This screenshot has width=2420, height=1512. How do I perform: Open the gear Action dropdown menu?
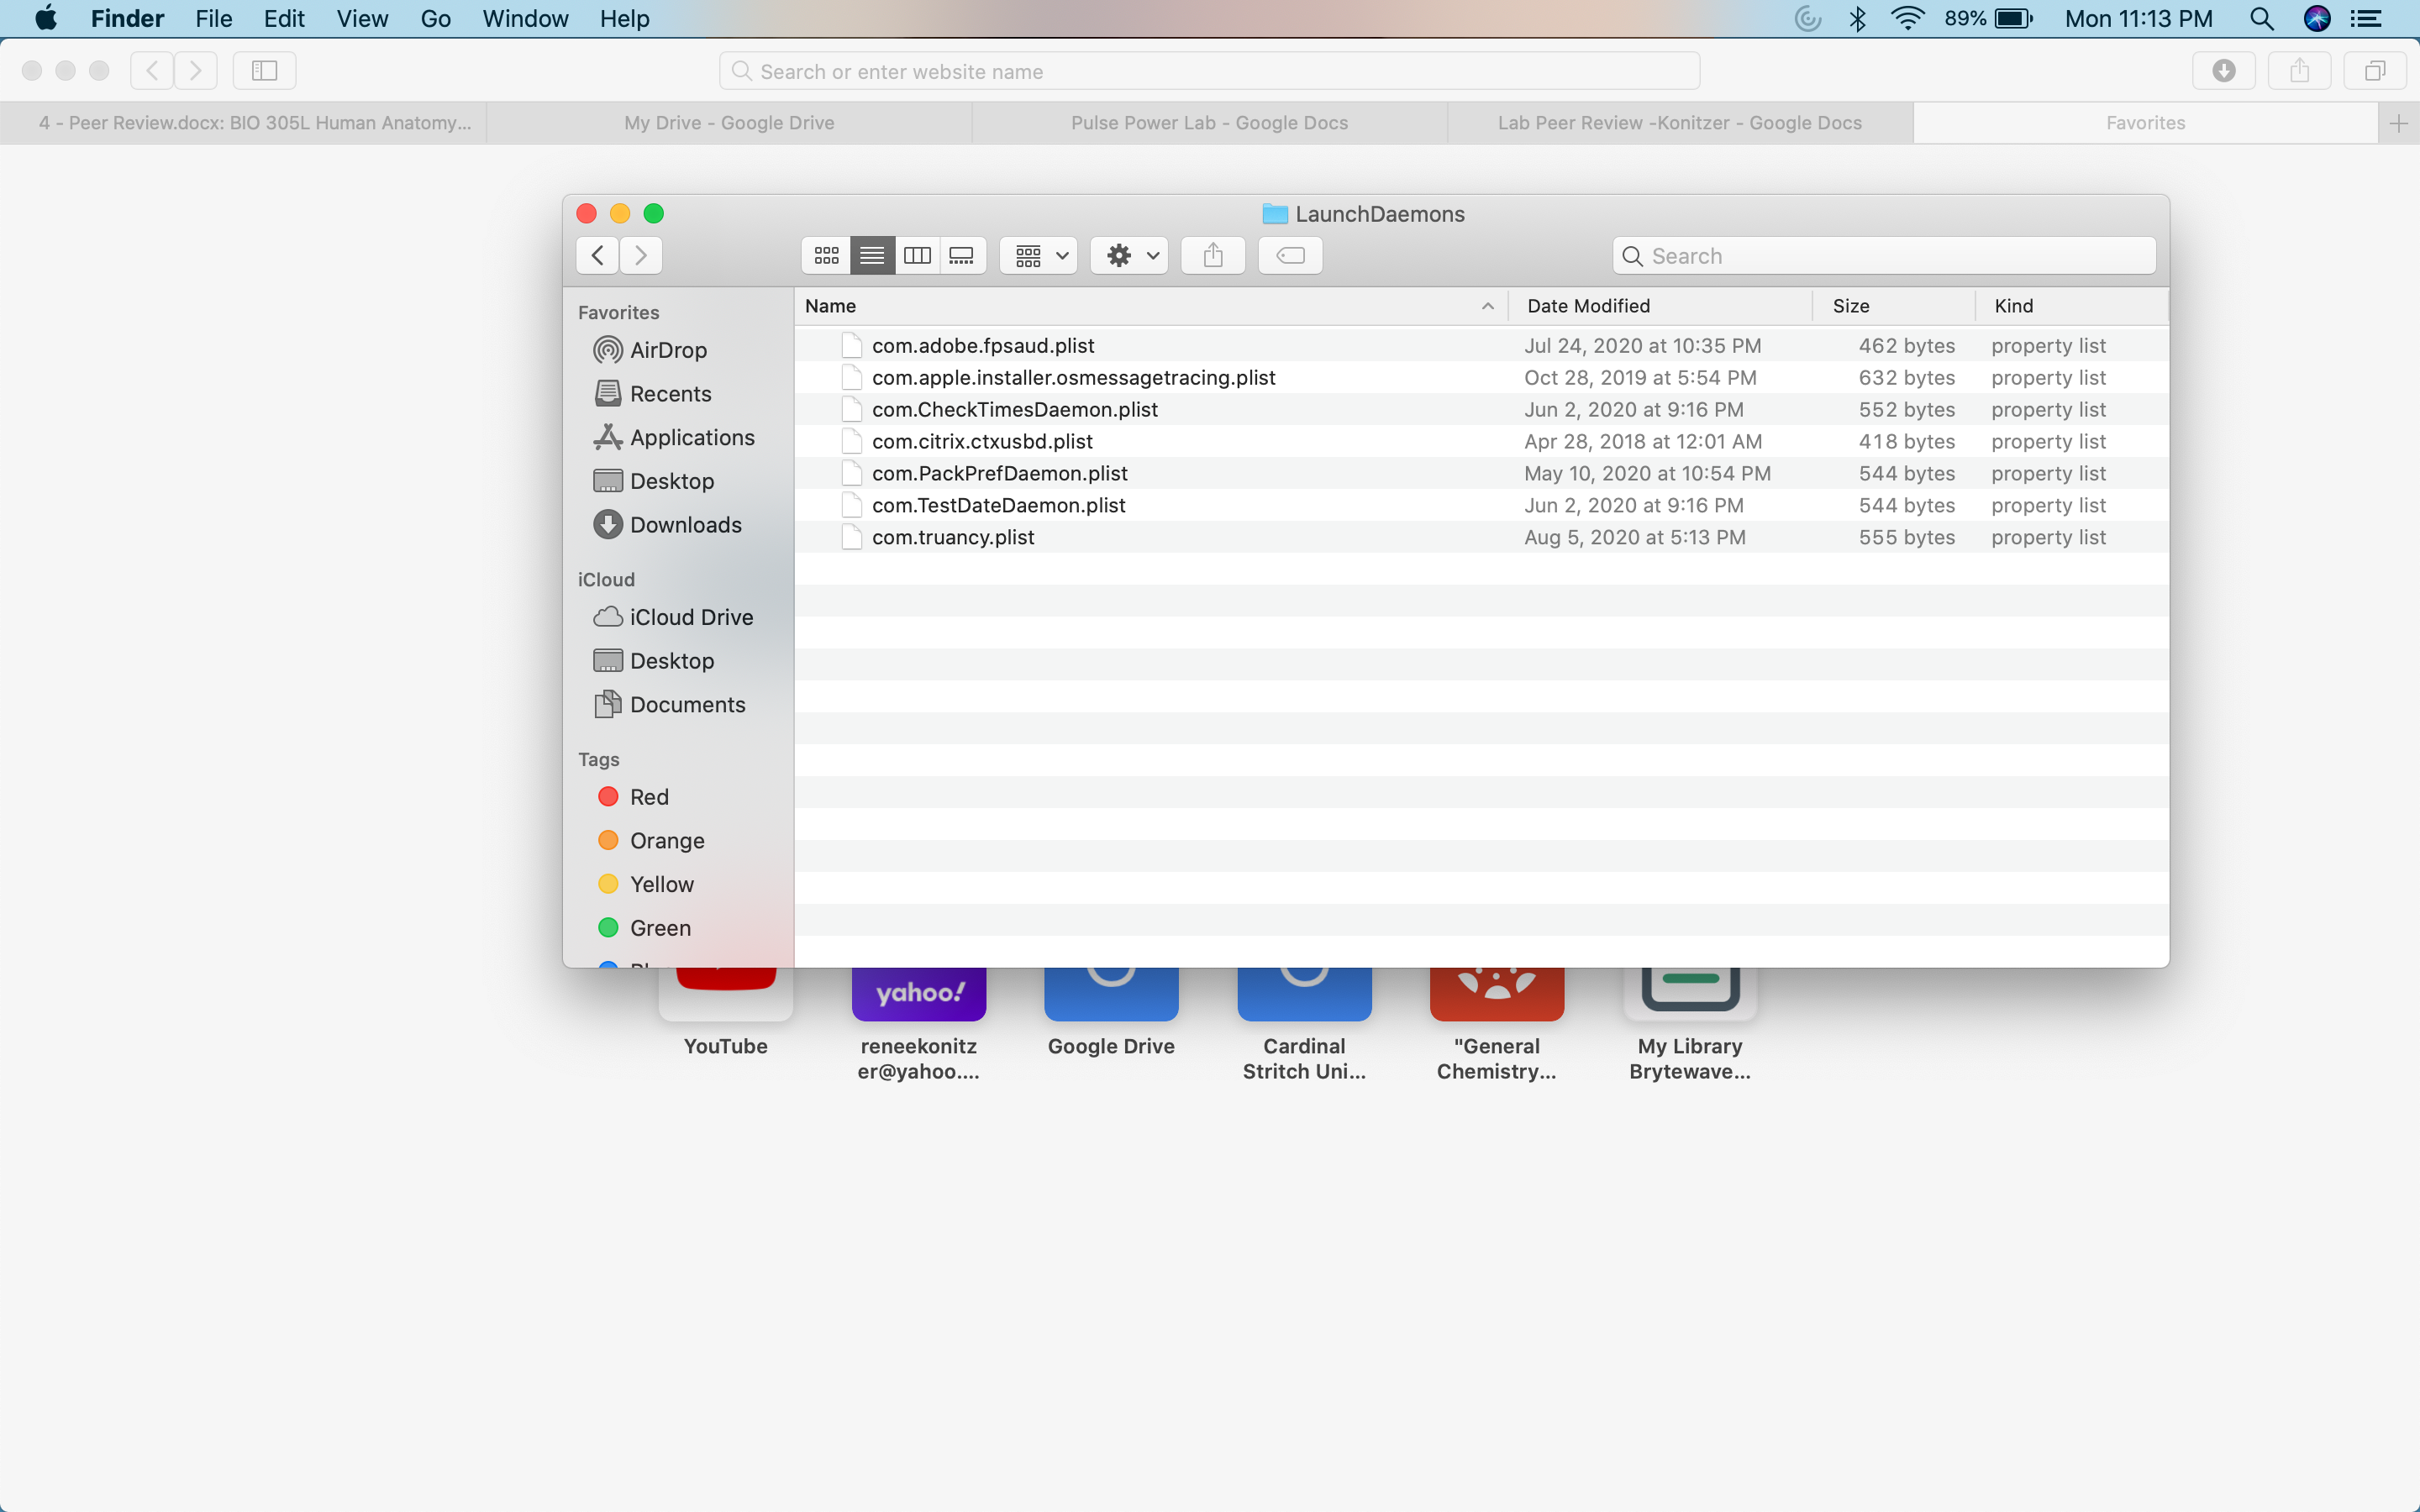(1130, 256)
